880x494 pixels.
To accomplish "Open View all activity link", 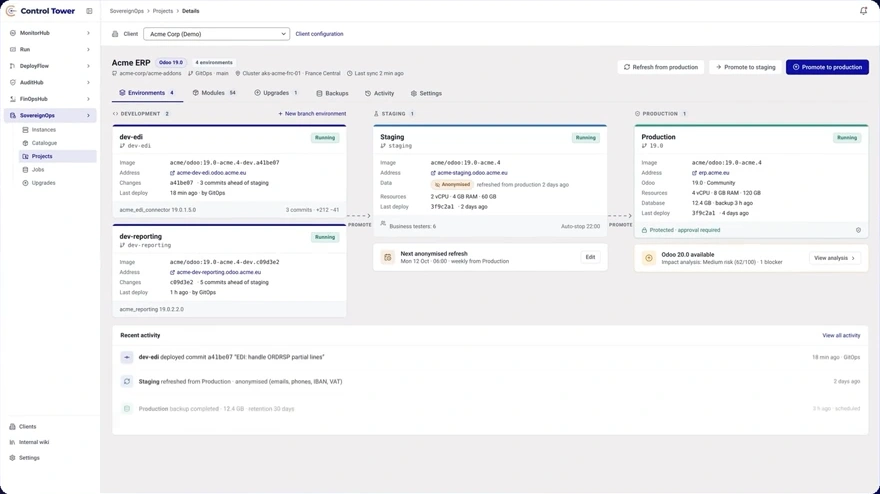I will tap(841, 336).
